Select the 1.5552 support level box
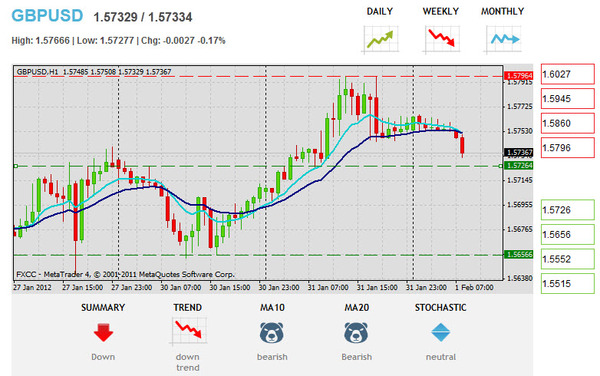Screen dimensions: 600x376 click(x=567, y=259)
